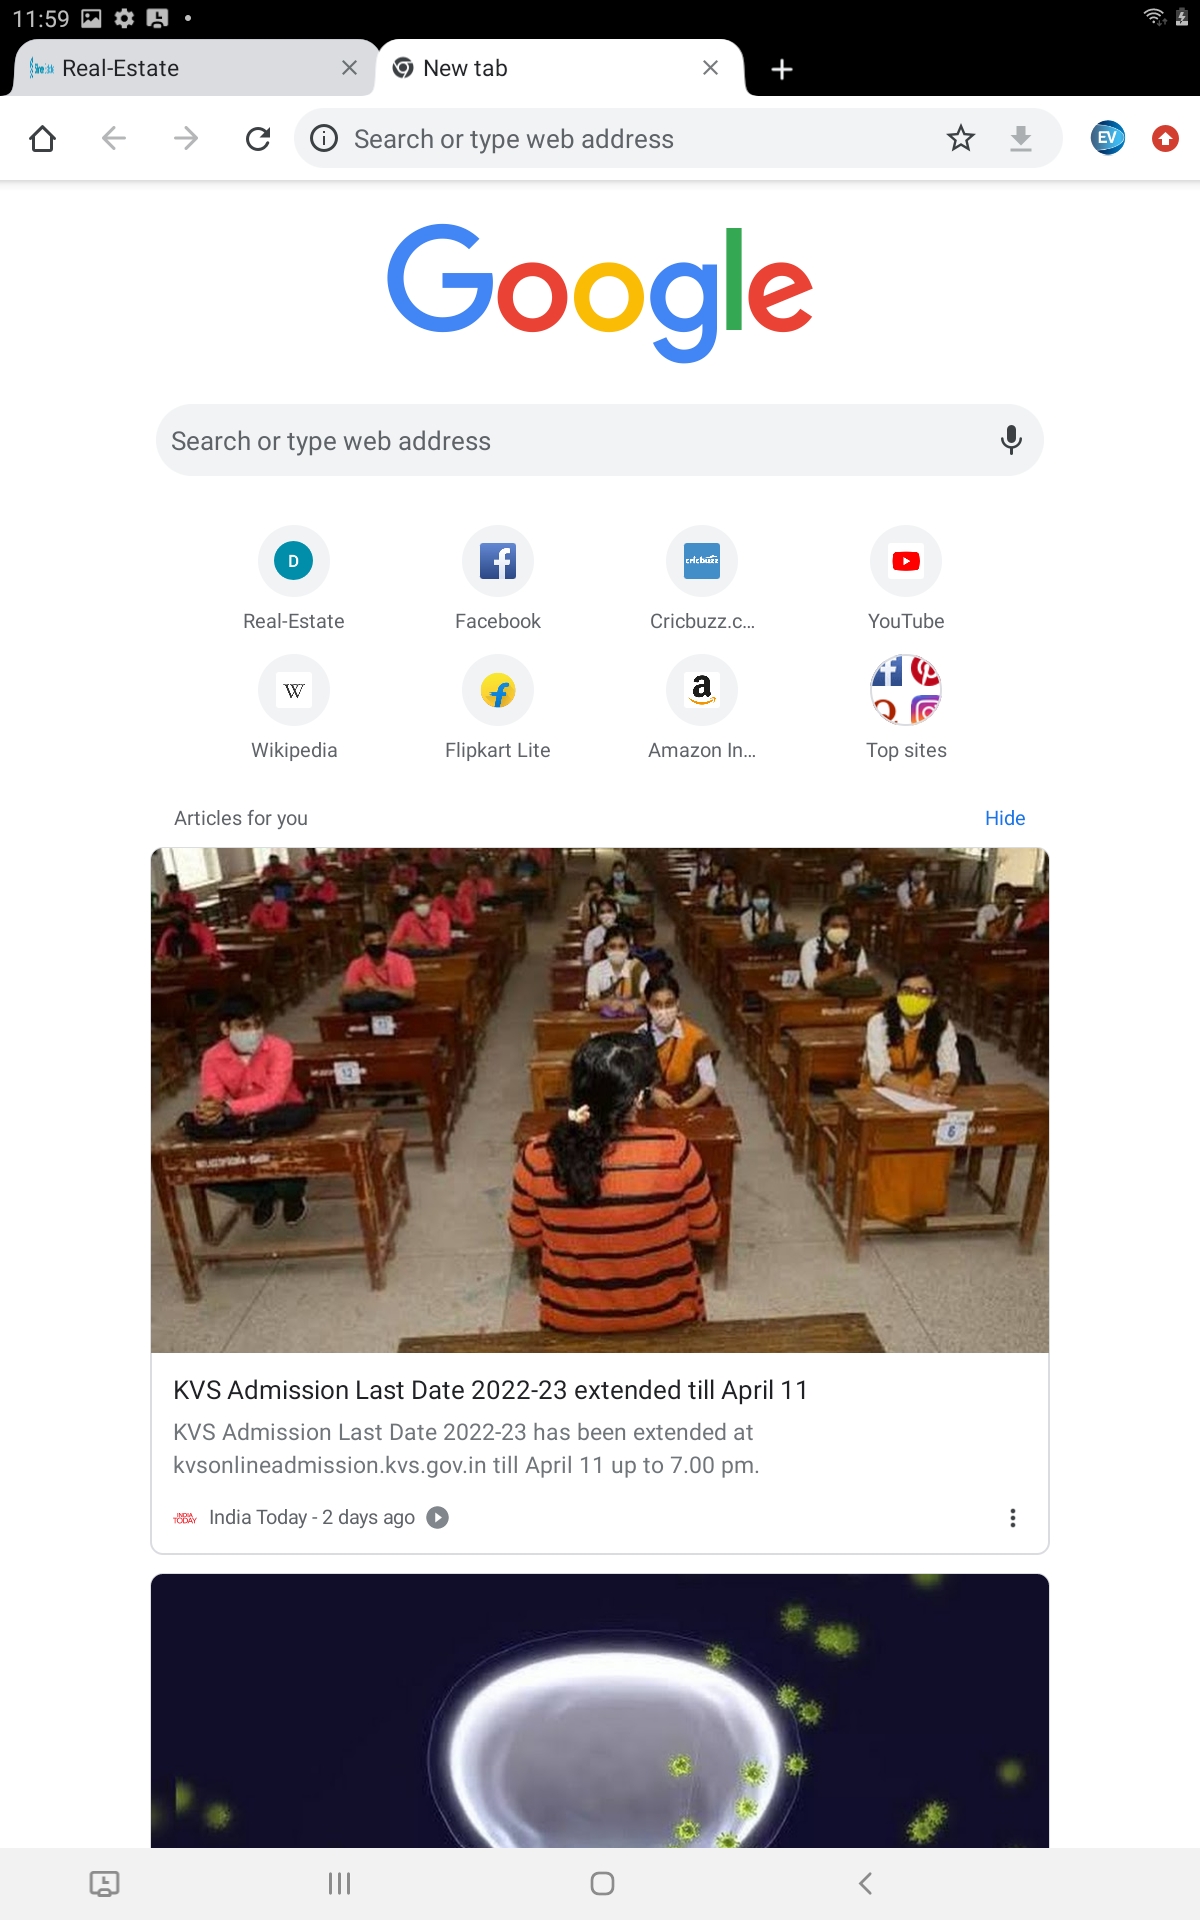Bookmark this page with the star icon
Viewport: 1200px width, 1920px height.
pos(960,138)
